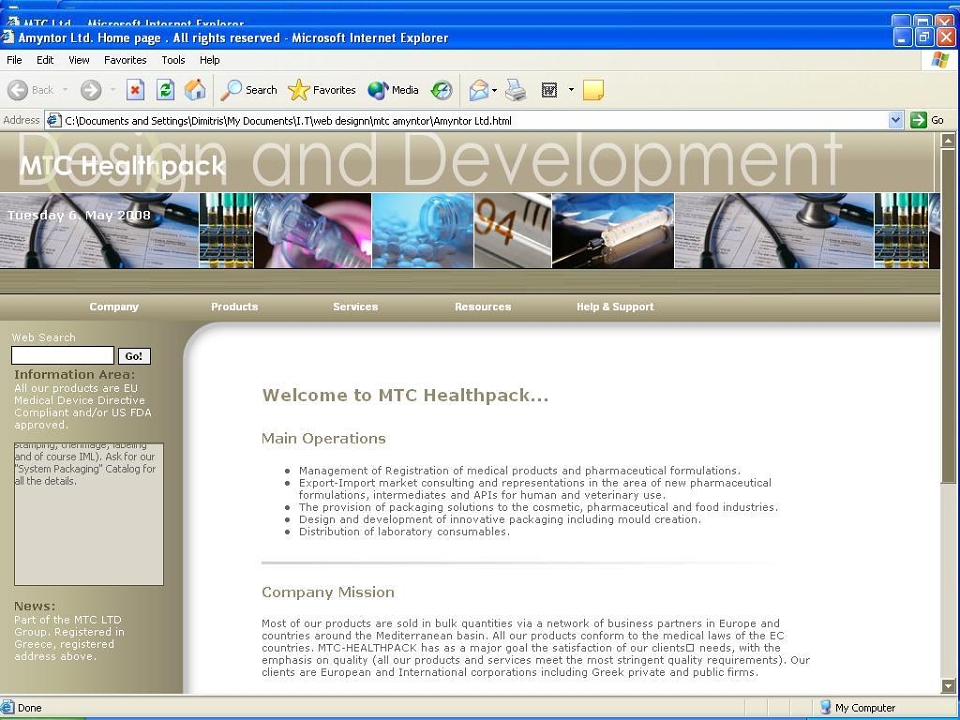
Task: Open the Tools menu
Action: tap(173, 60)
